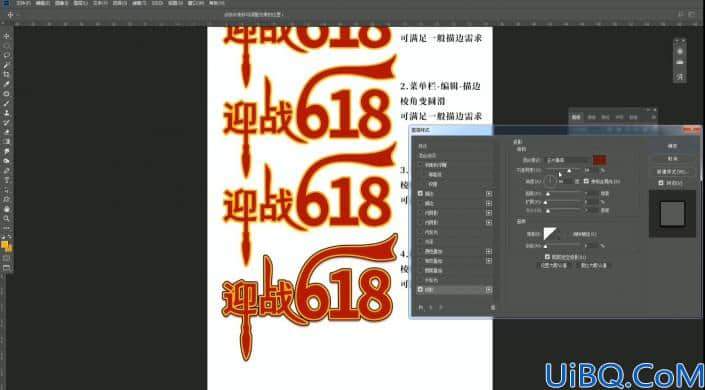The image size is (705, 390).
Task: Open the workspace switcher in options bar
Action: pyautogui.click(x=692, y=14)
